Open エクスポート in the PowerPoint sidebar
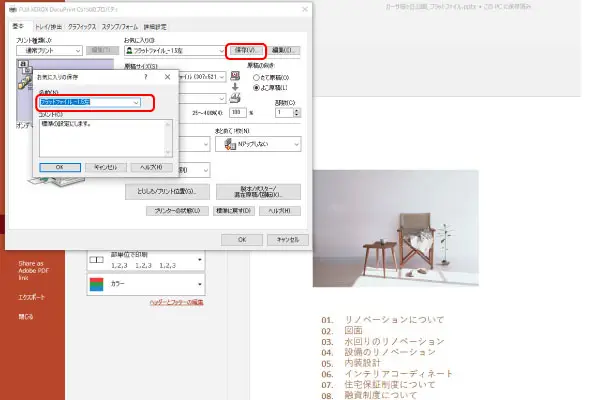This screenshot has height=400, width=600. pos(31,297)
